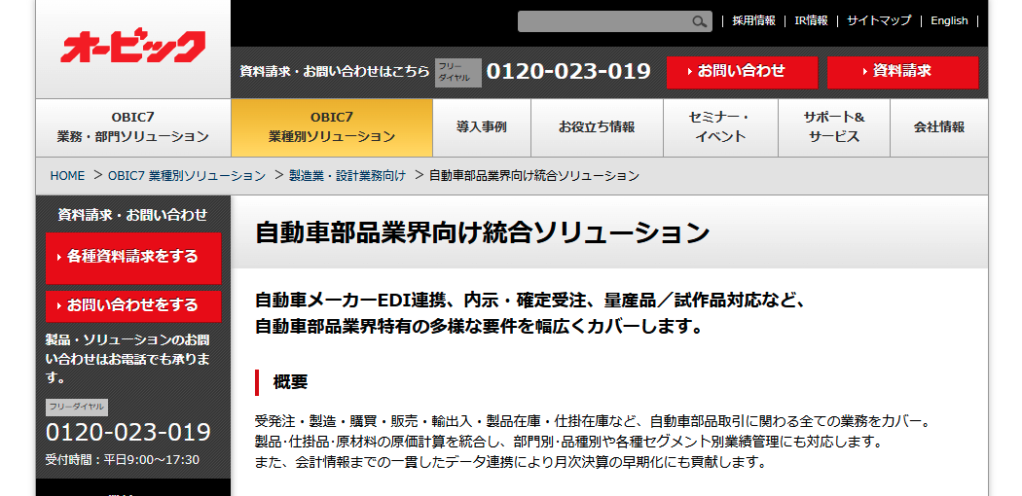Select OBIC7 業種別ソリューション tab
Image resolution: width=1022 pixels, height=496 pixels.
click(331, 127)
